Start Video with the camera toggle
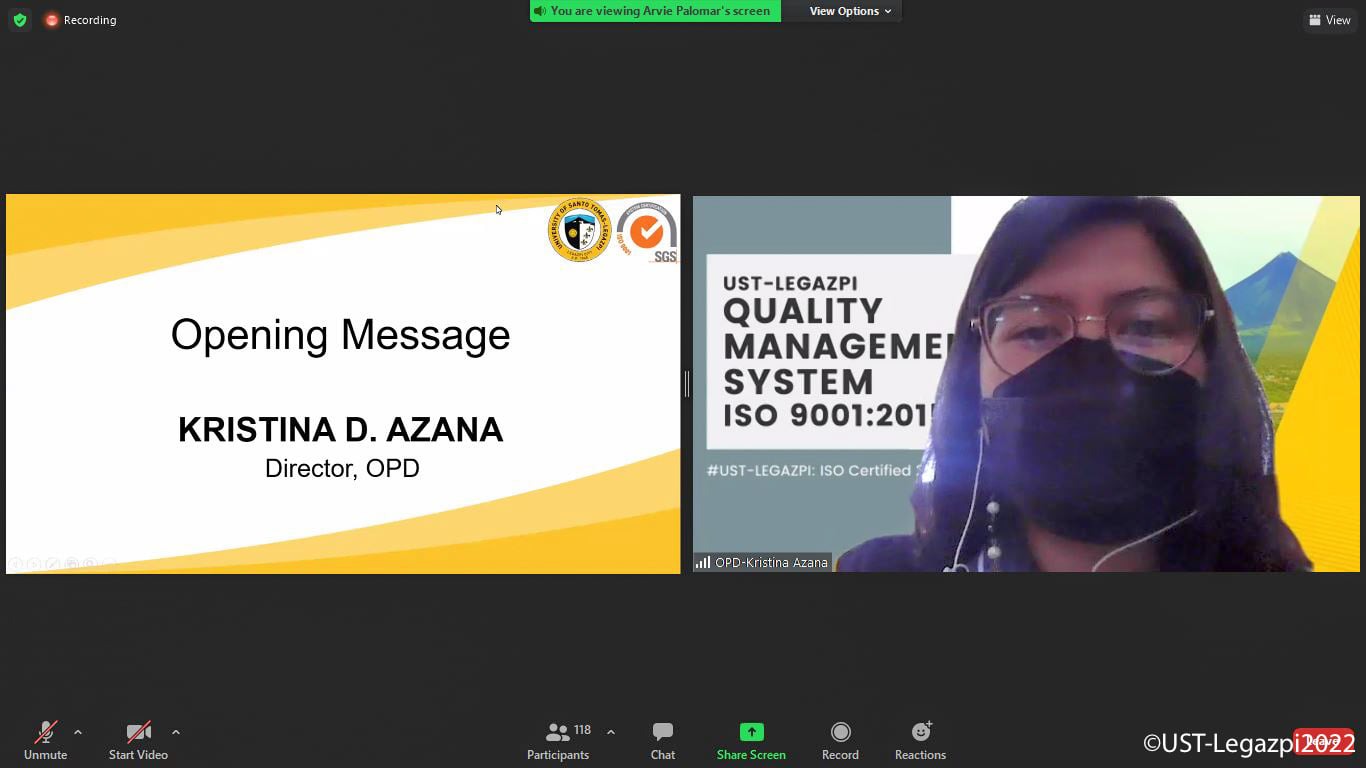The height and width of the screenshot is (768, 1366). (x=138, y=741)
